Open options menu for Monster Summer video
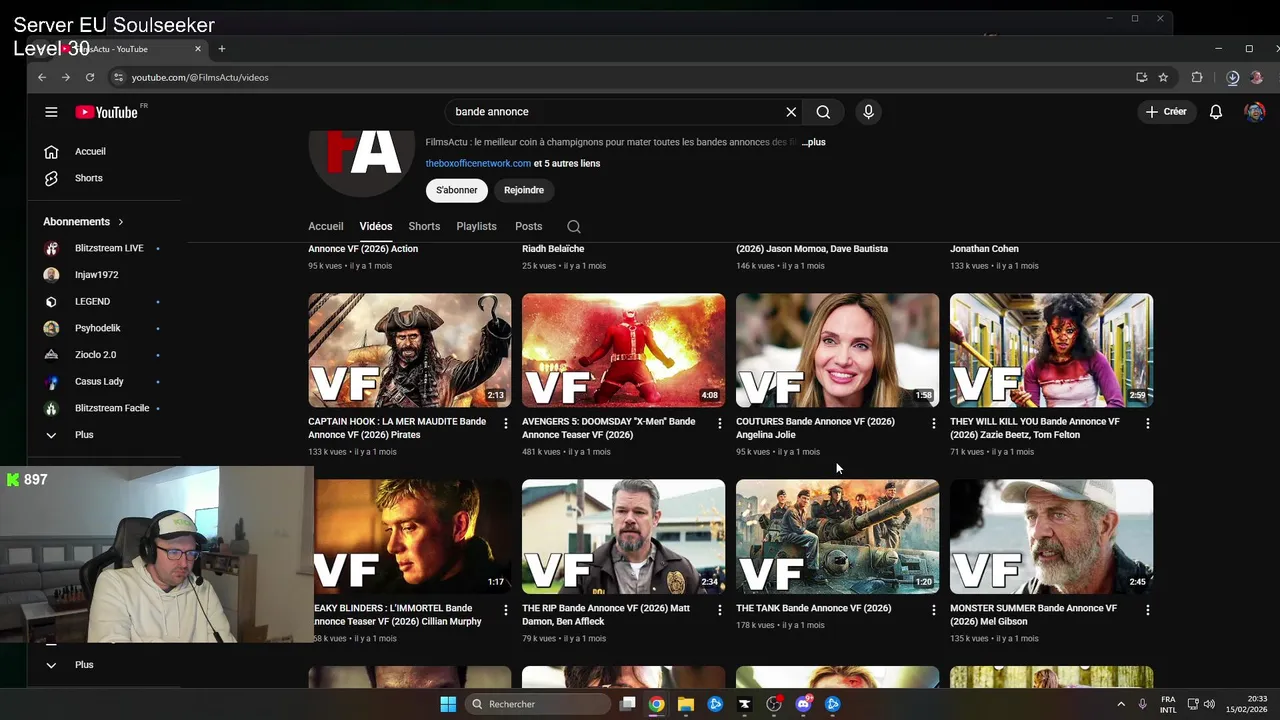1280x720 pixels. (x=1147, y=610)
